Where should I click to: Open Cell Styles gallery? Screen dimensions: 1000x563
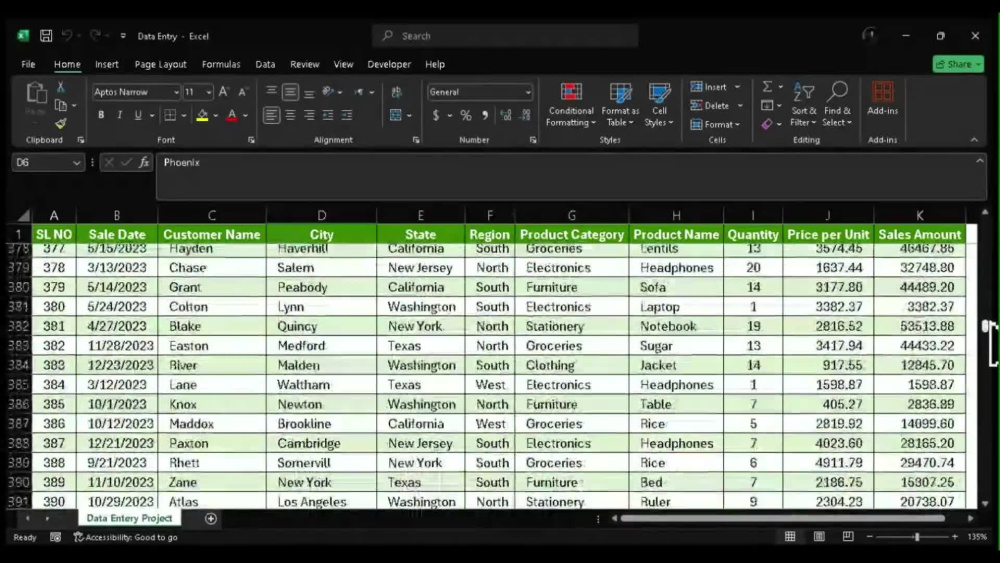pos(659,105)
